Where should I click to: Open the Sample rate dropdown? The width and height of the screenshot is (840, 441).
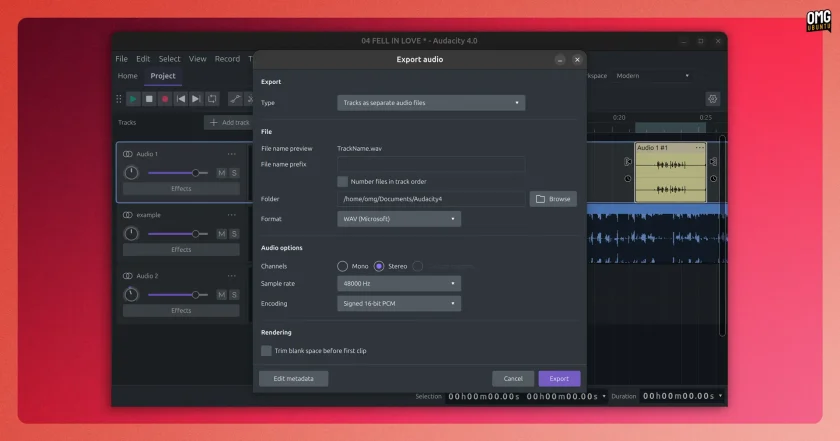(x=399, y=283)
